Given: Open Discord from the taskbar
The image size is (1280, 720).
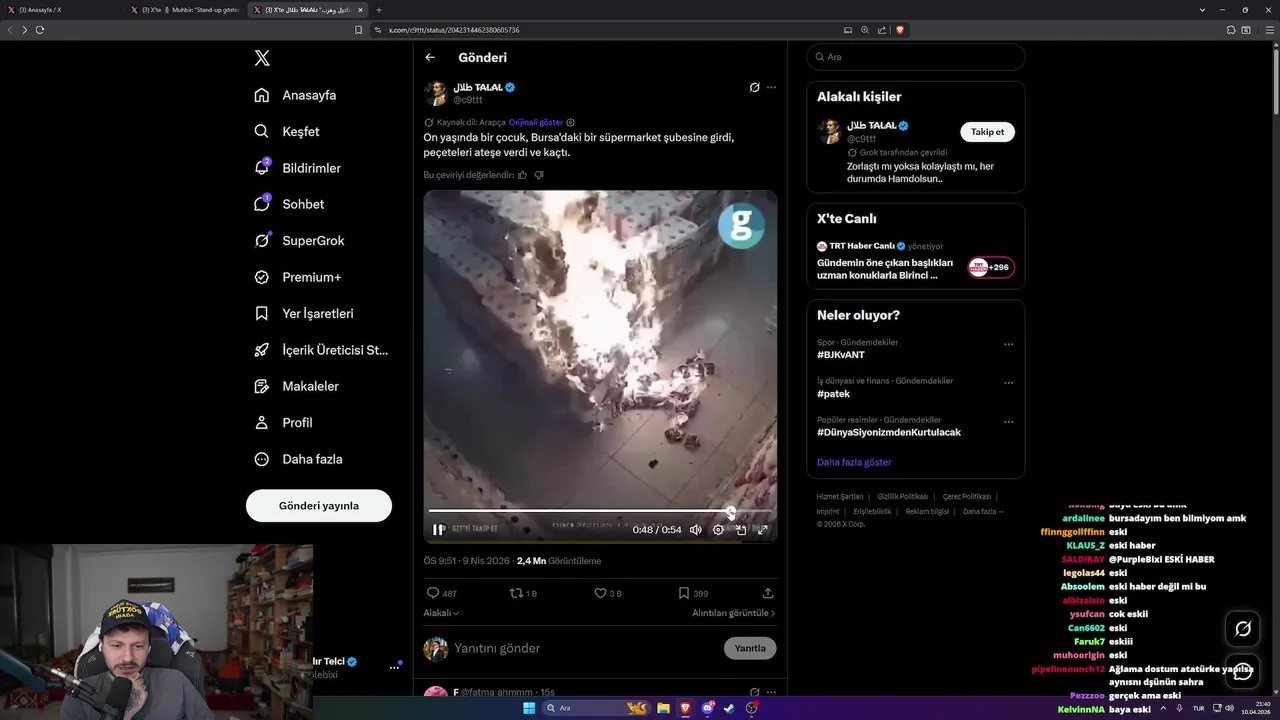Looking at the screenshot, I should pyautogui.click(x=708, y=708).
